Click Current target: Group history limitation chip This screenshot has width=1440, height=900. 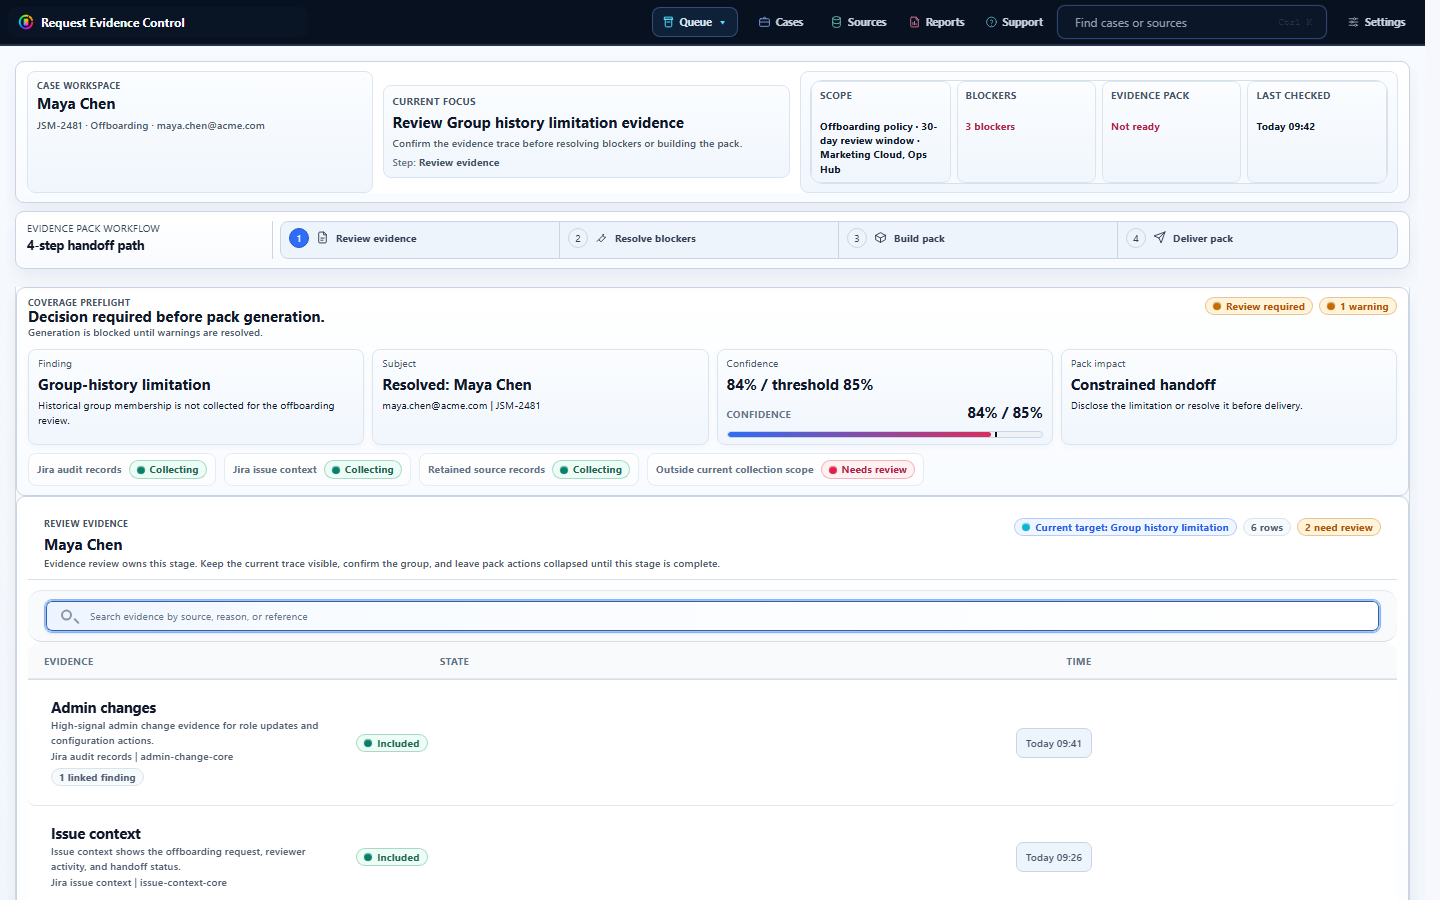click(1125, 528)
